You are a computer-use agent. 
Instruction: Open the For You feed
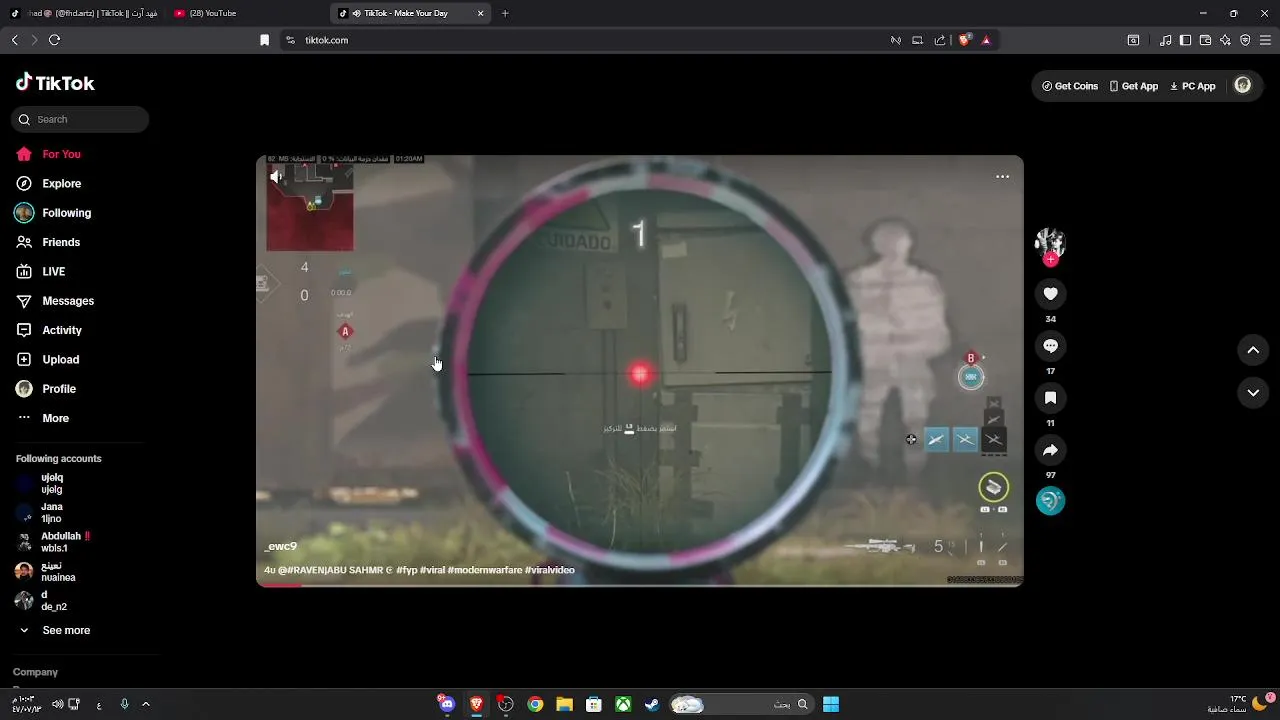48,154
